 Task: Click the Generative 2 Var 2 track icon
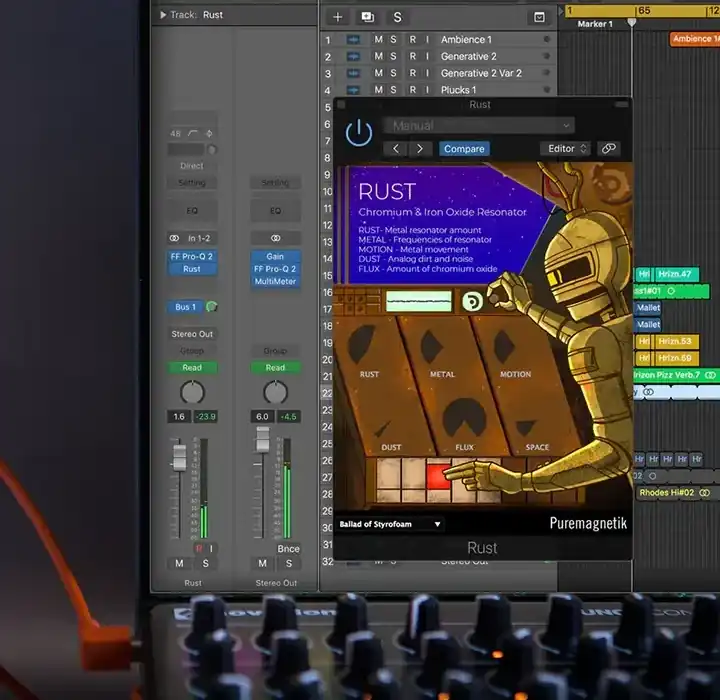click(353, 73)
